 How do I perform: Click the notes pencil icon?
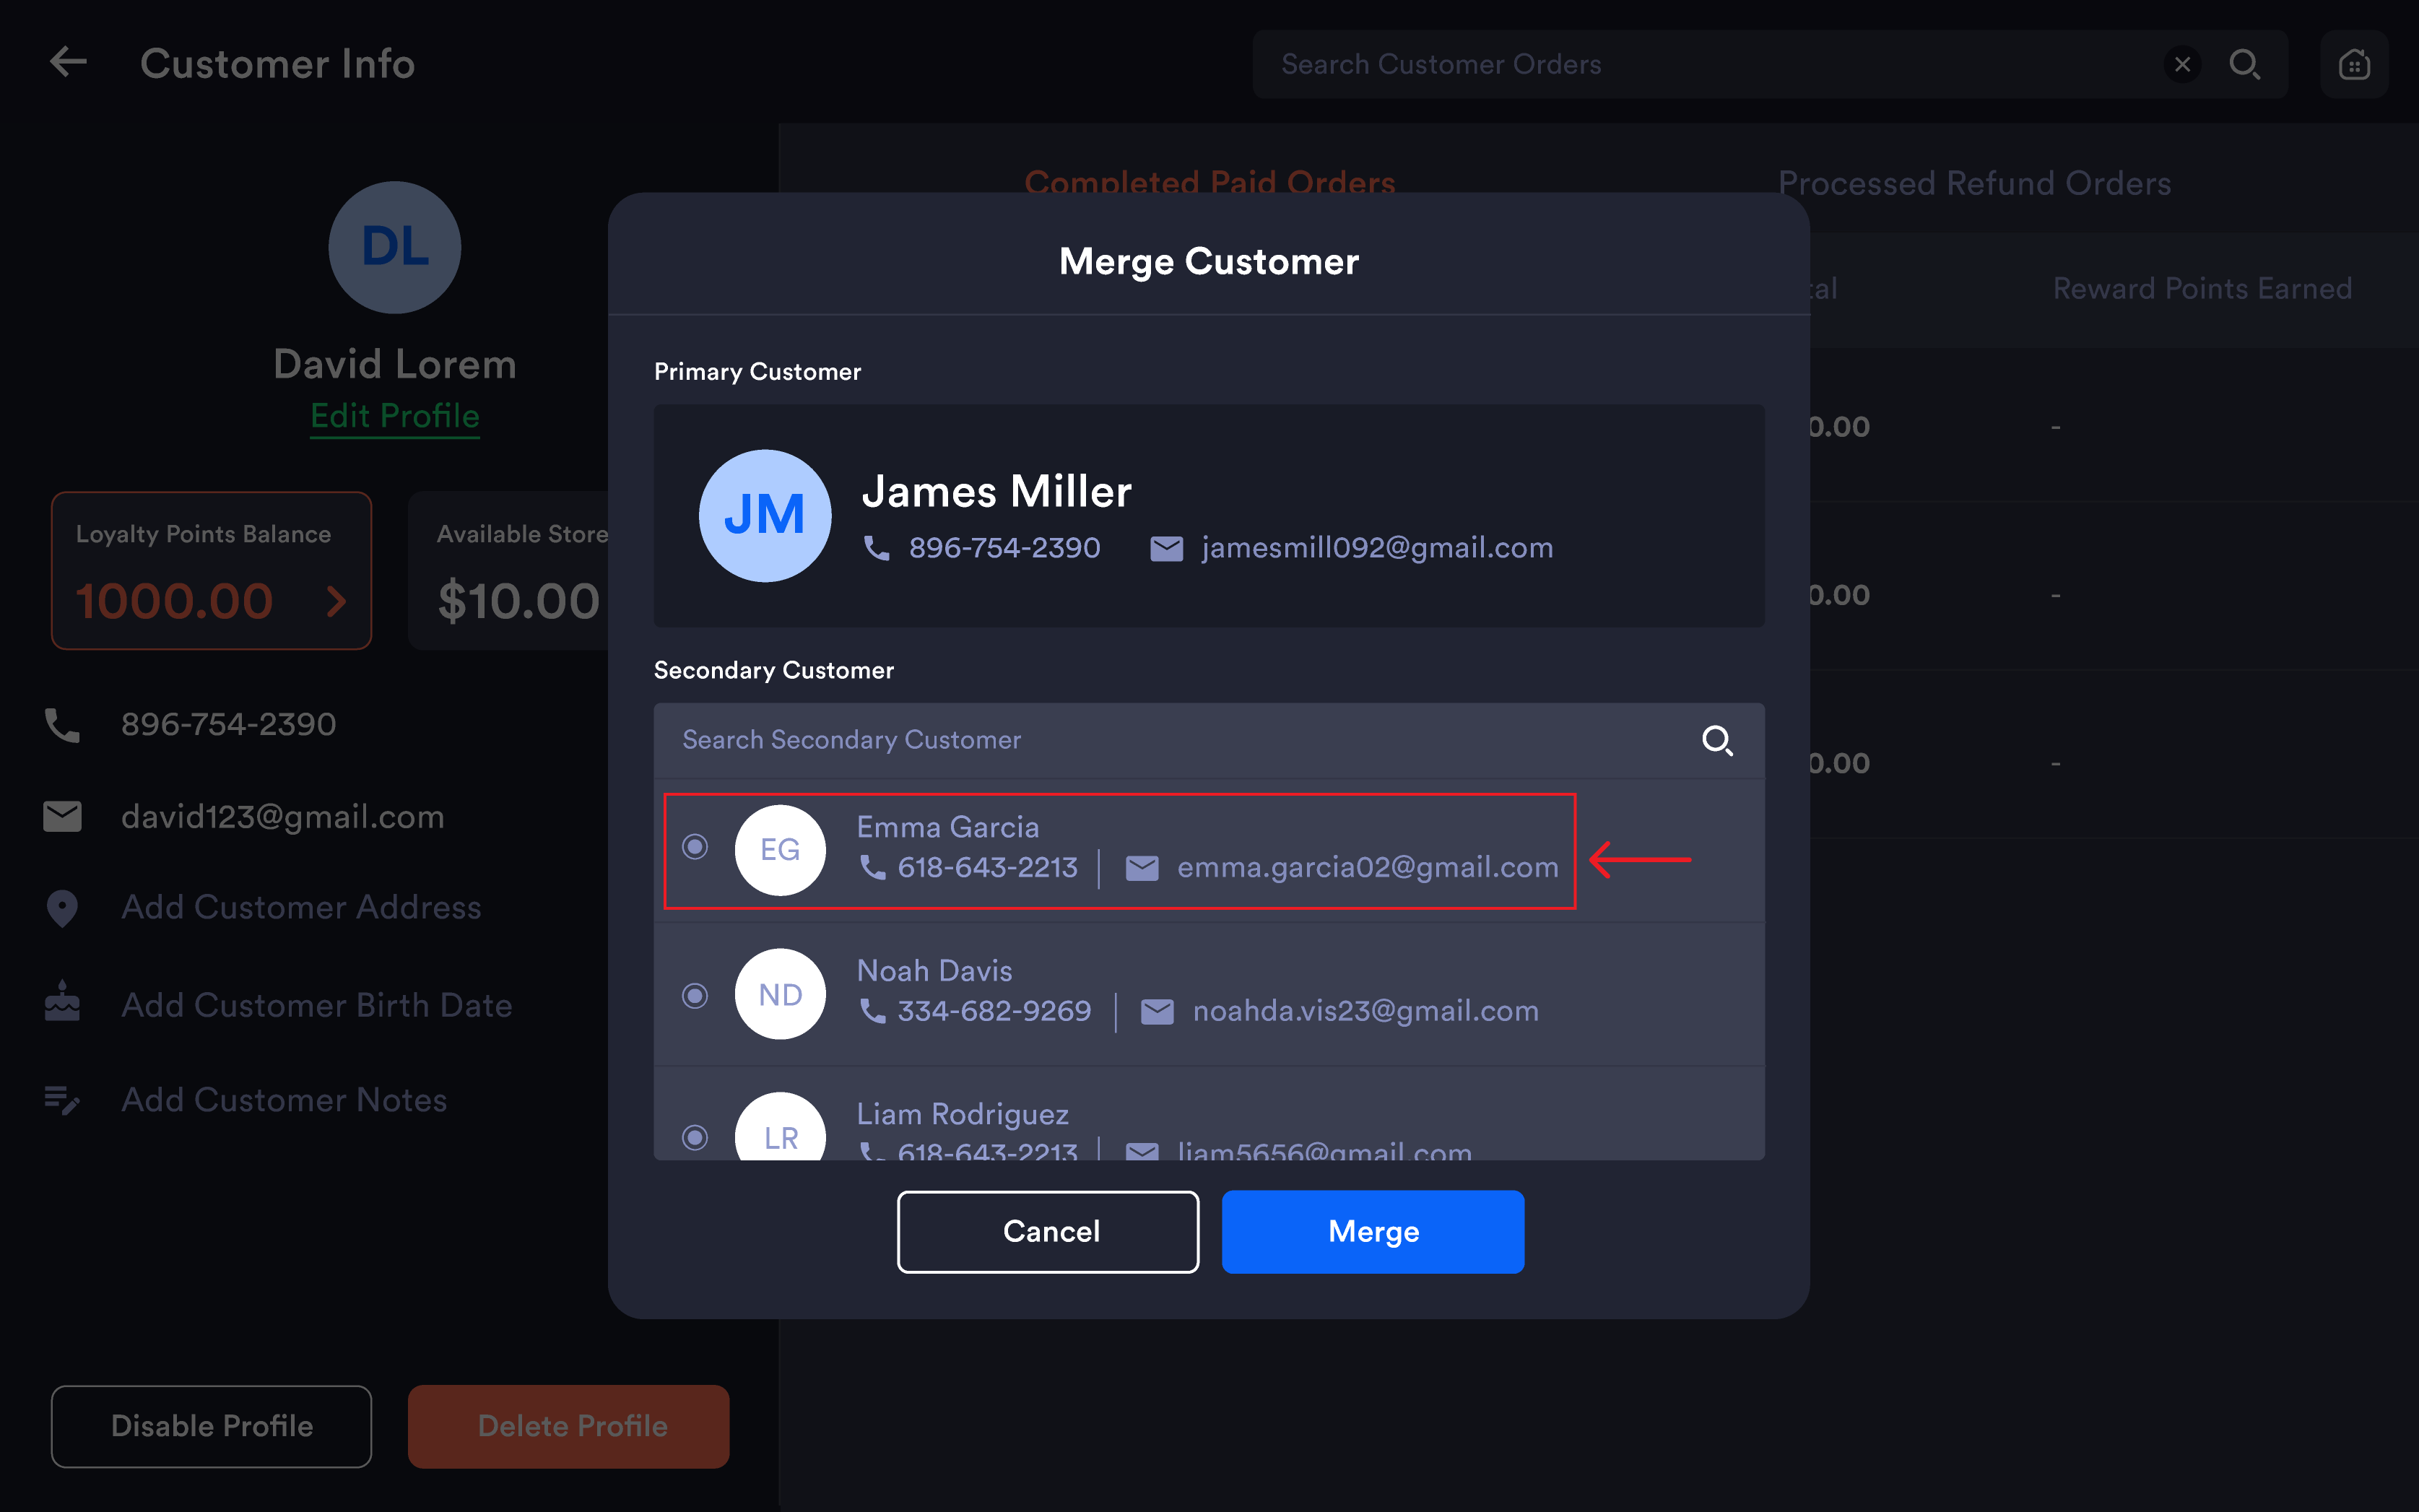[x=62, y=1100]
